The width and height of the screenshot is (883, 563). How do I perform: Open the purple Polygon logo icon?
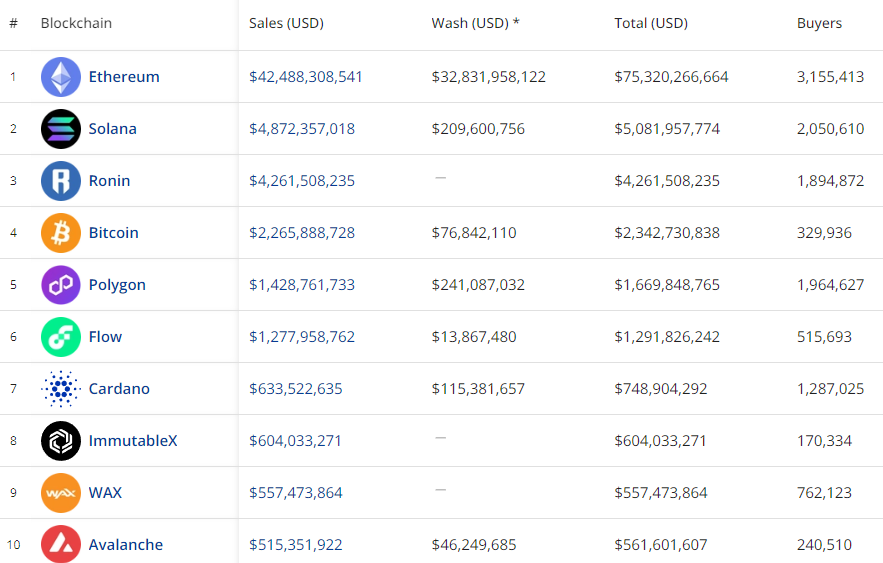click(x=61, y=285)
